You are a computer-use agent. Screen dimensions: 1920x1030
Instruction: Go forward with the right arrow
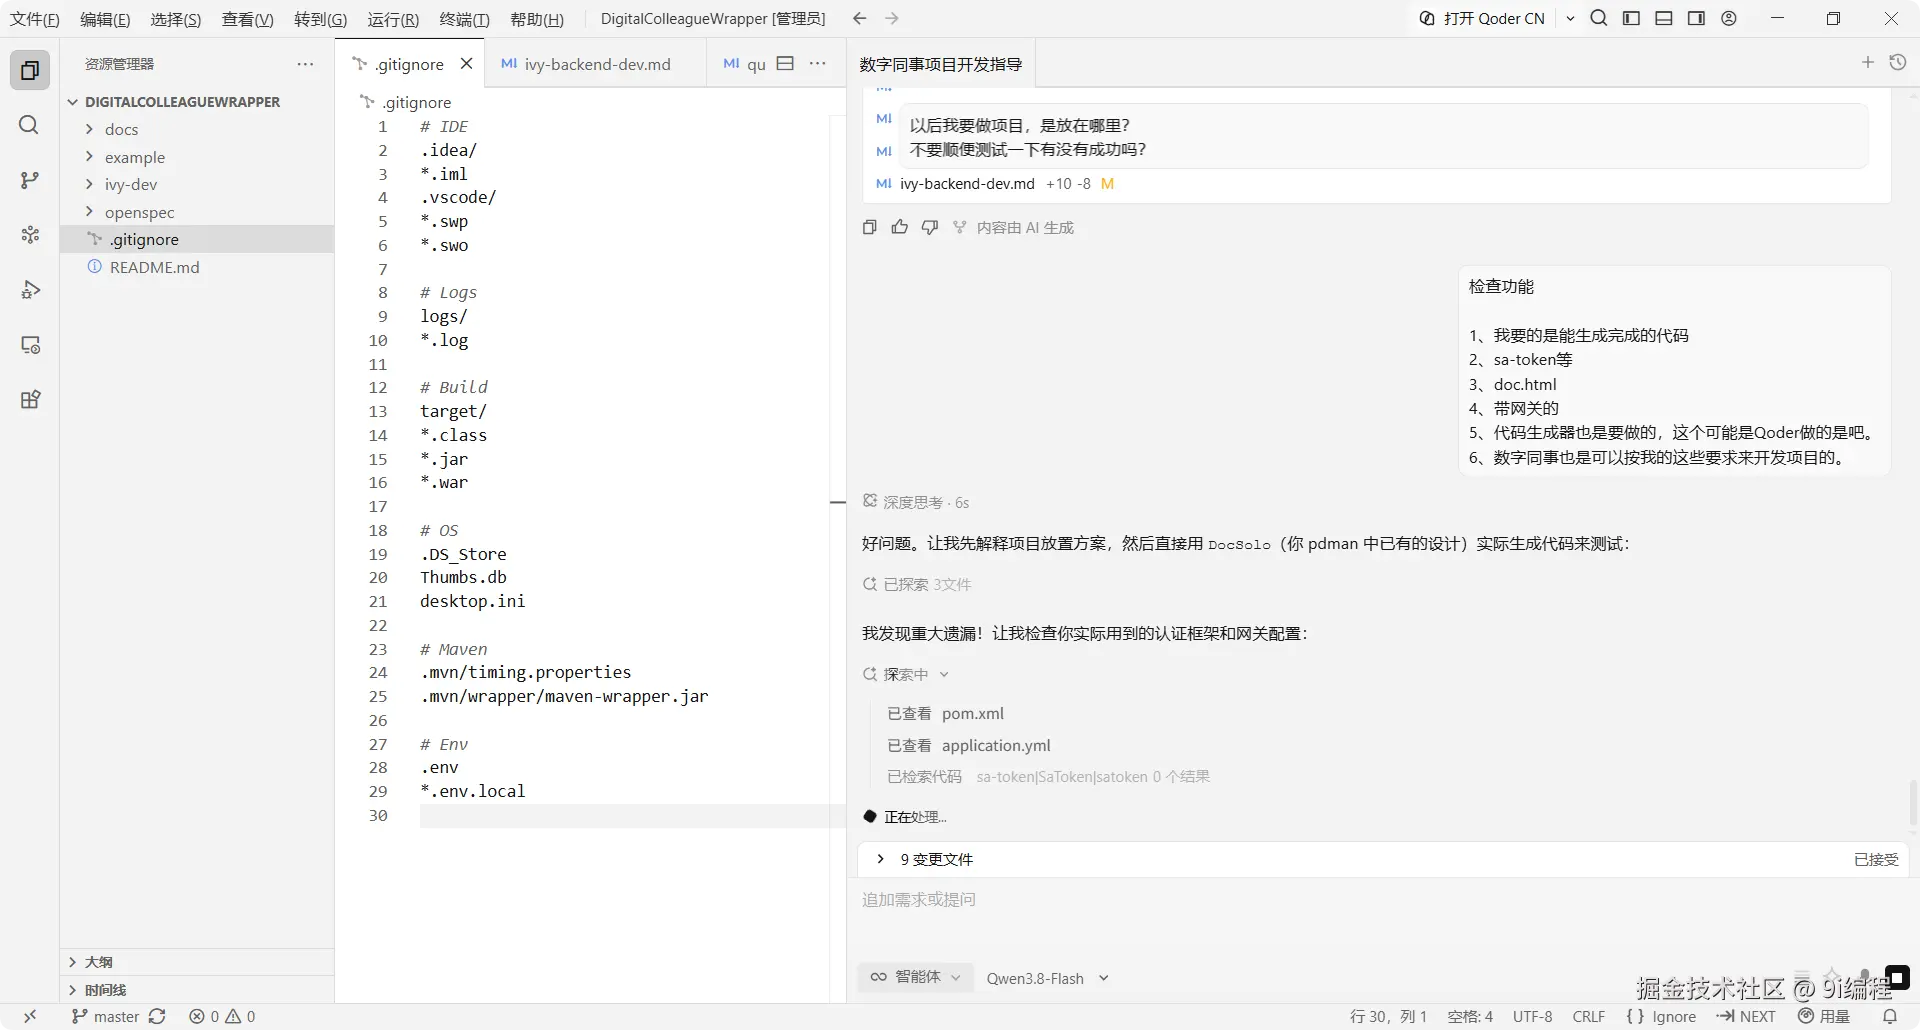892,19
